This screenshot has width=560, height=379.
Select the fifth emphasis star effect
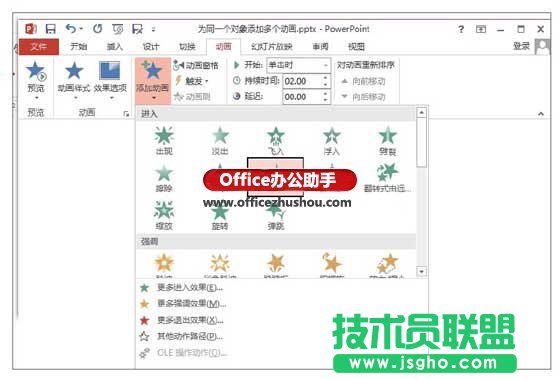(x=388, y=264)
